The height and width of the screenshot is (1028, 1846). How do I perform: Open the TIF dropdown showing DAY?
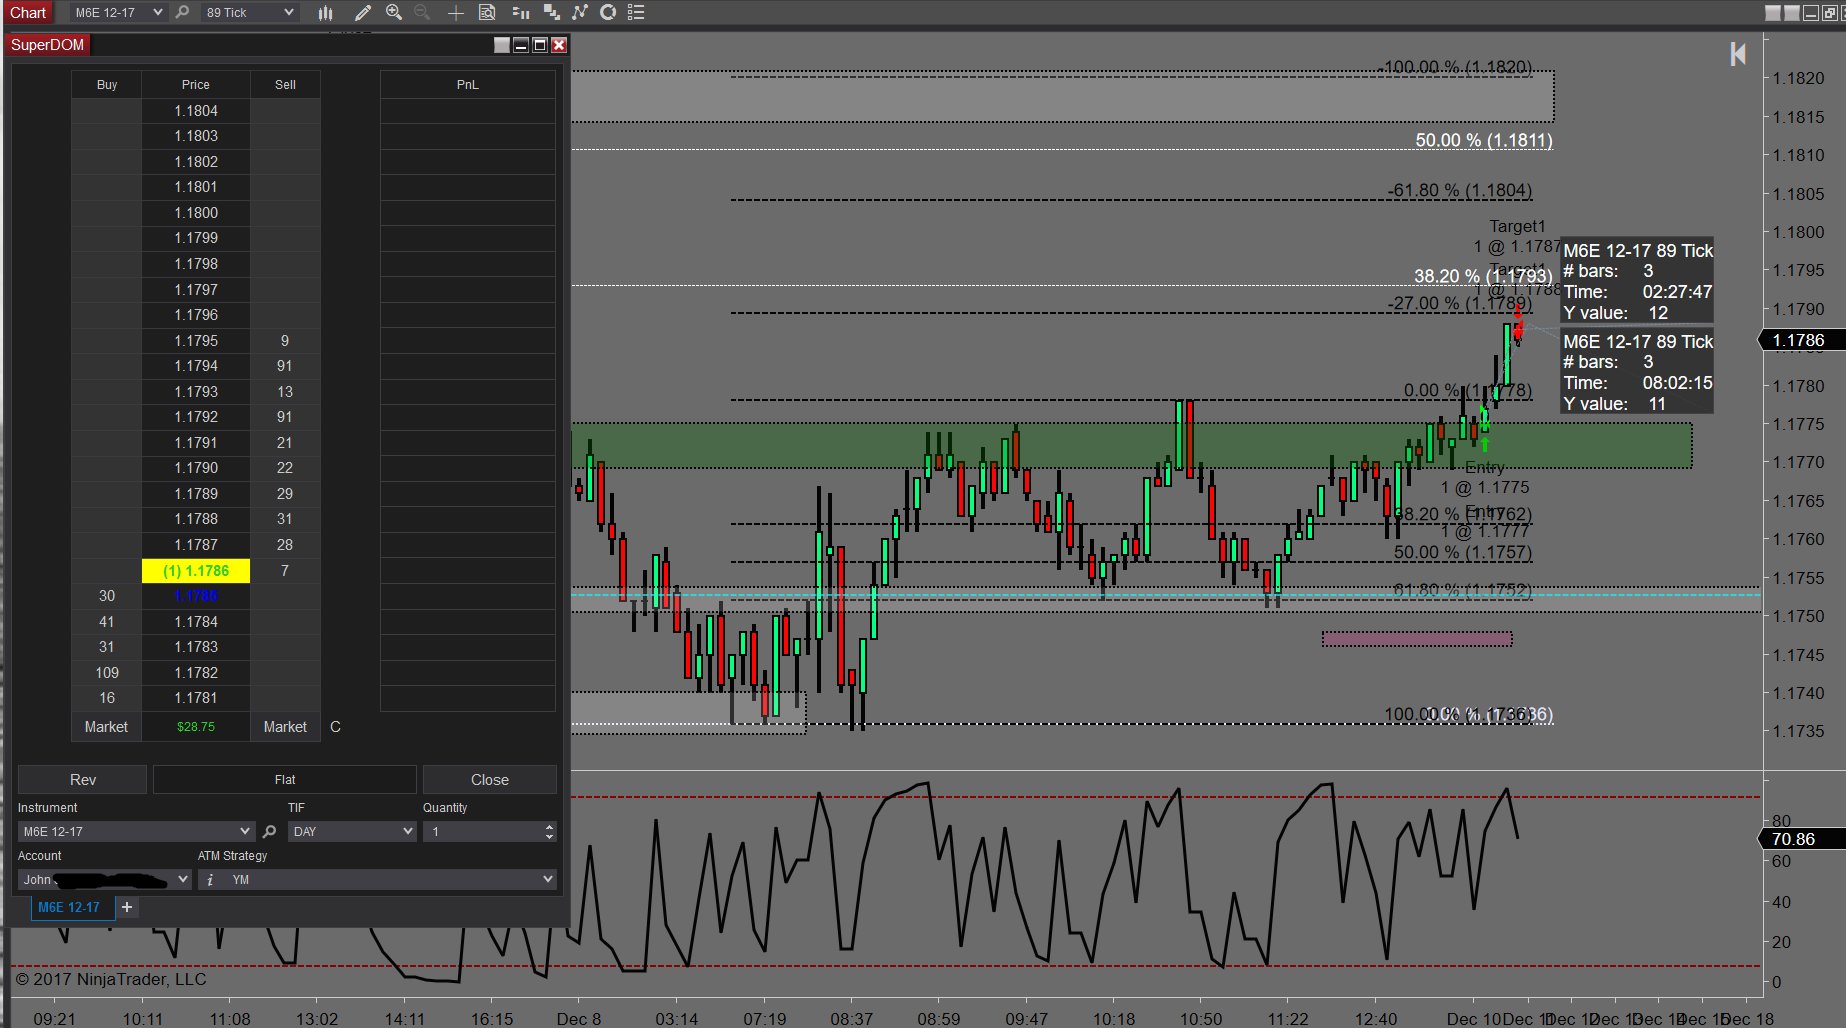(x=352, y=832)
